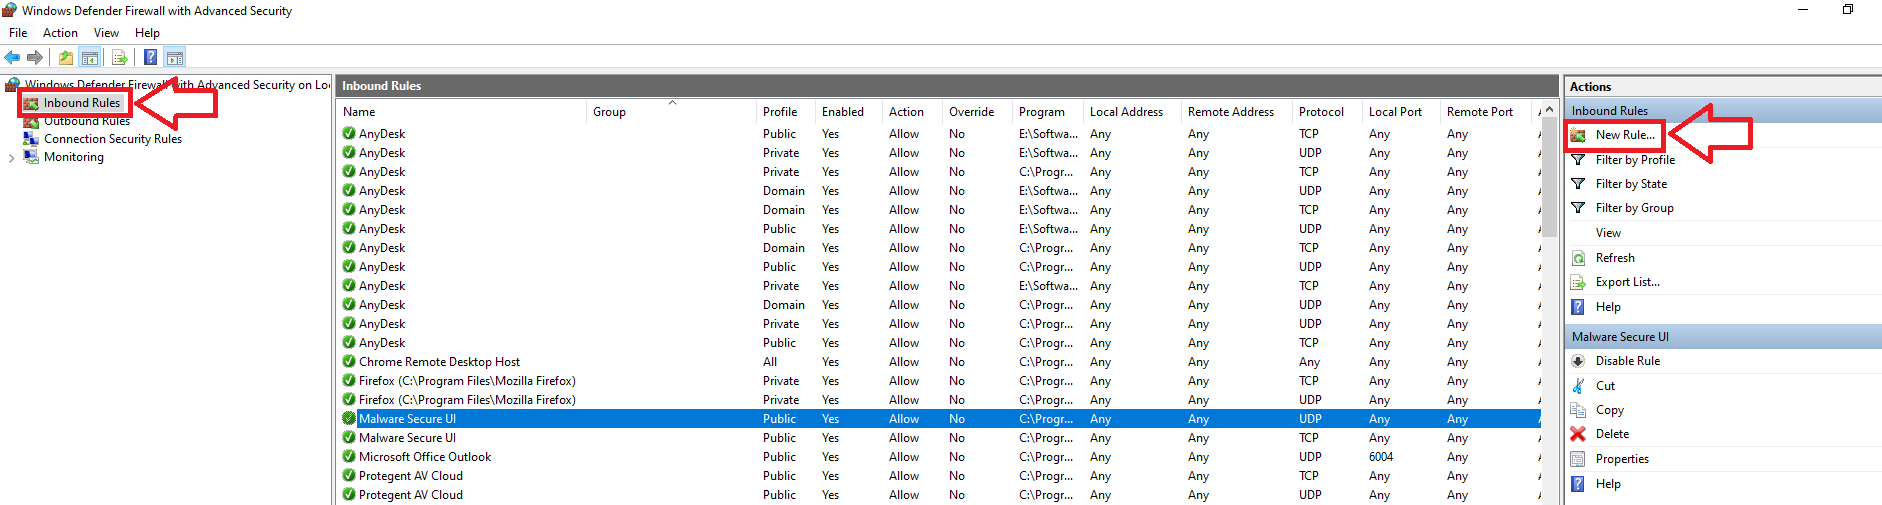Select the Protegent AV Cloud UDP rule
This screenshot has width=1882, height=505.
click(x=940, y=495)
